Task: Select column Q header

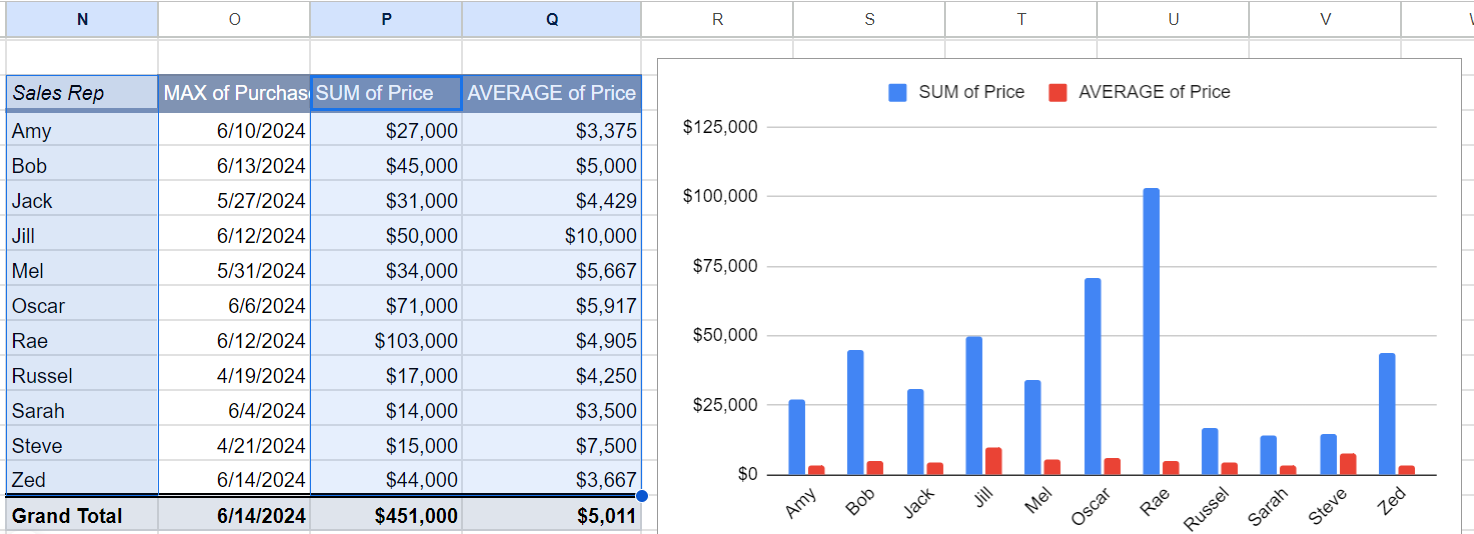Action: coord(551,19)
